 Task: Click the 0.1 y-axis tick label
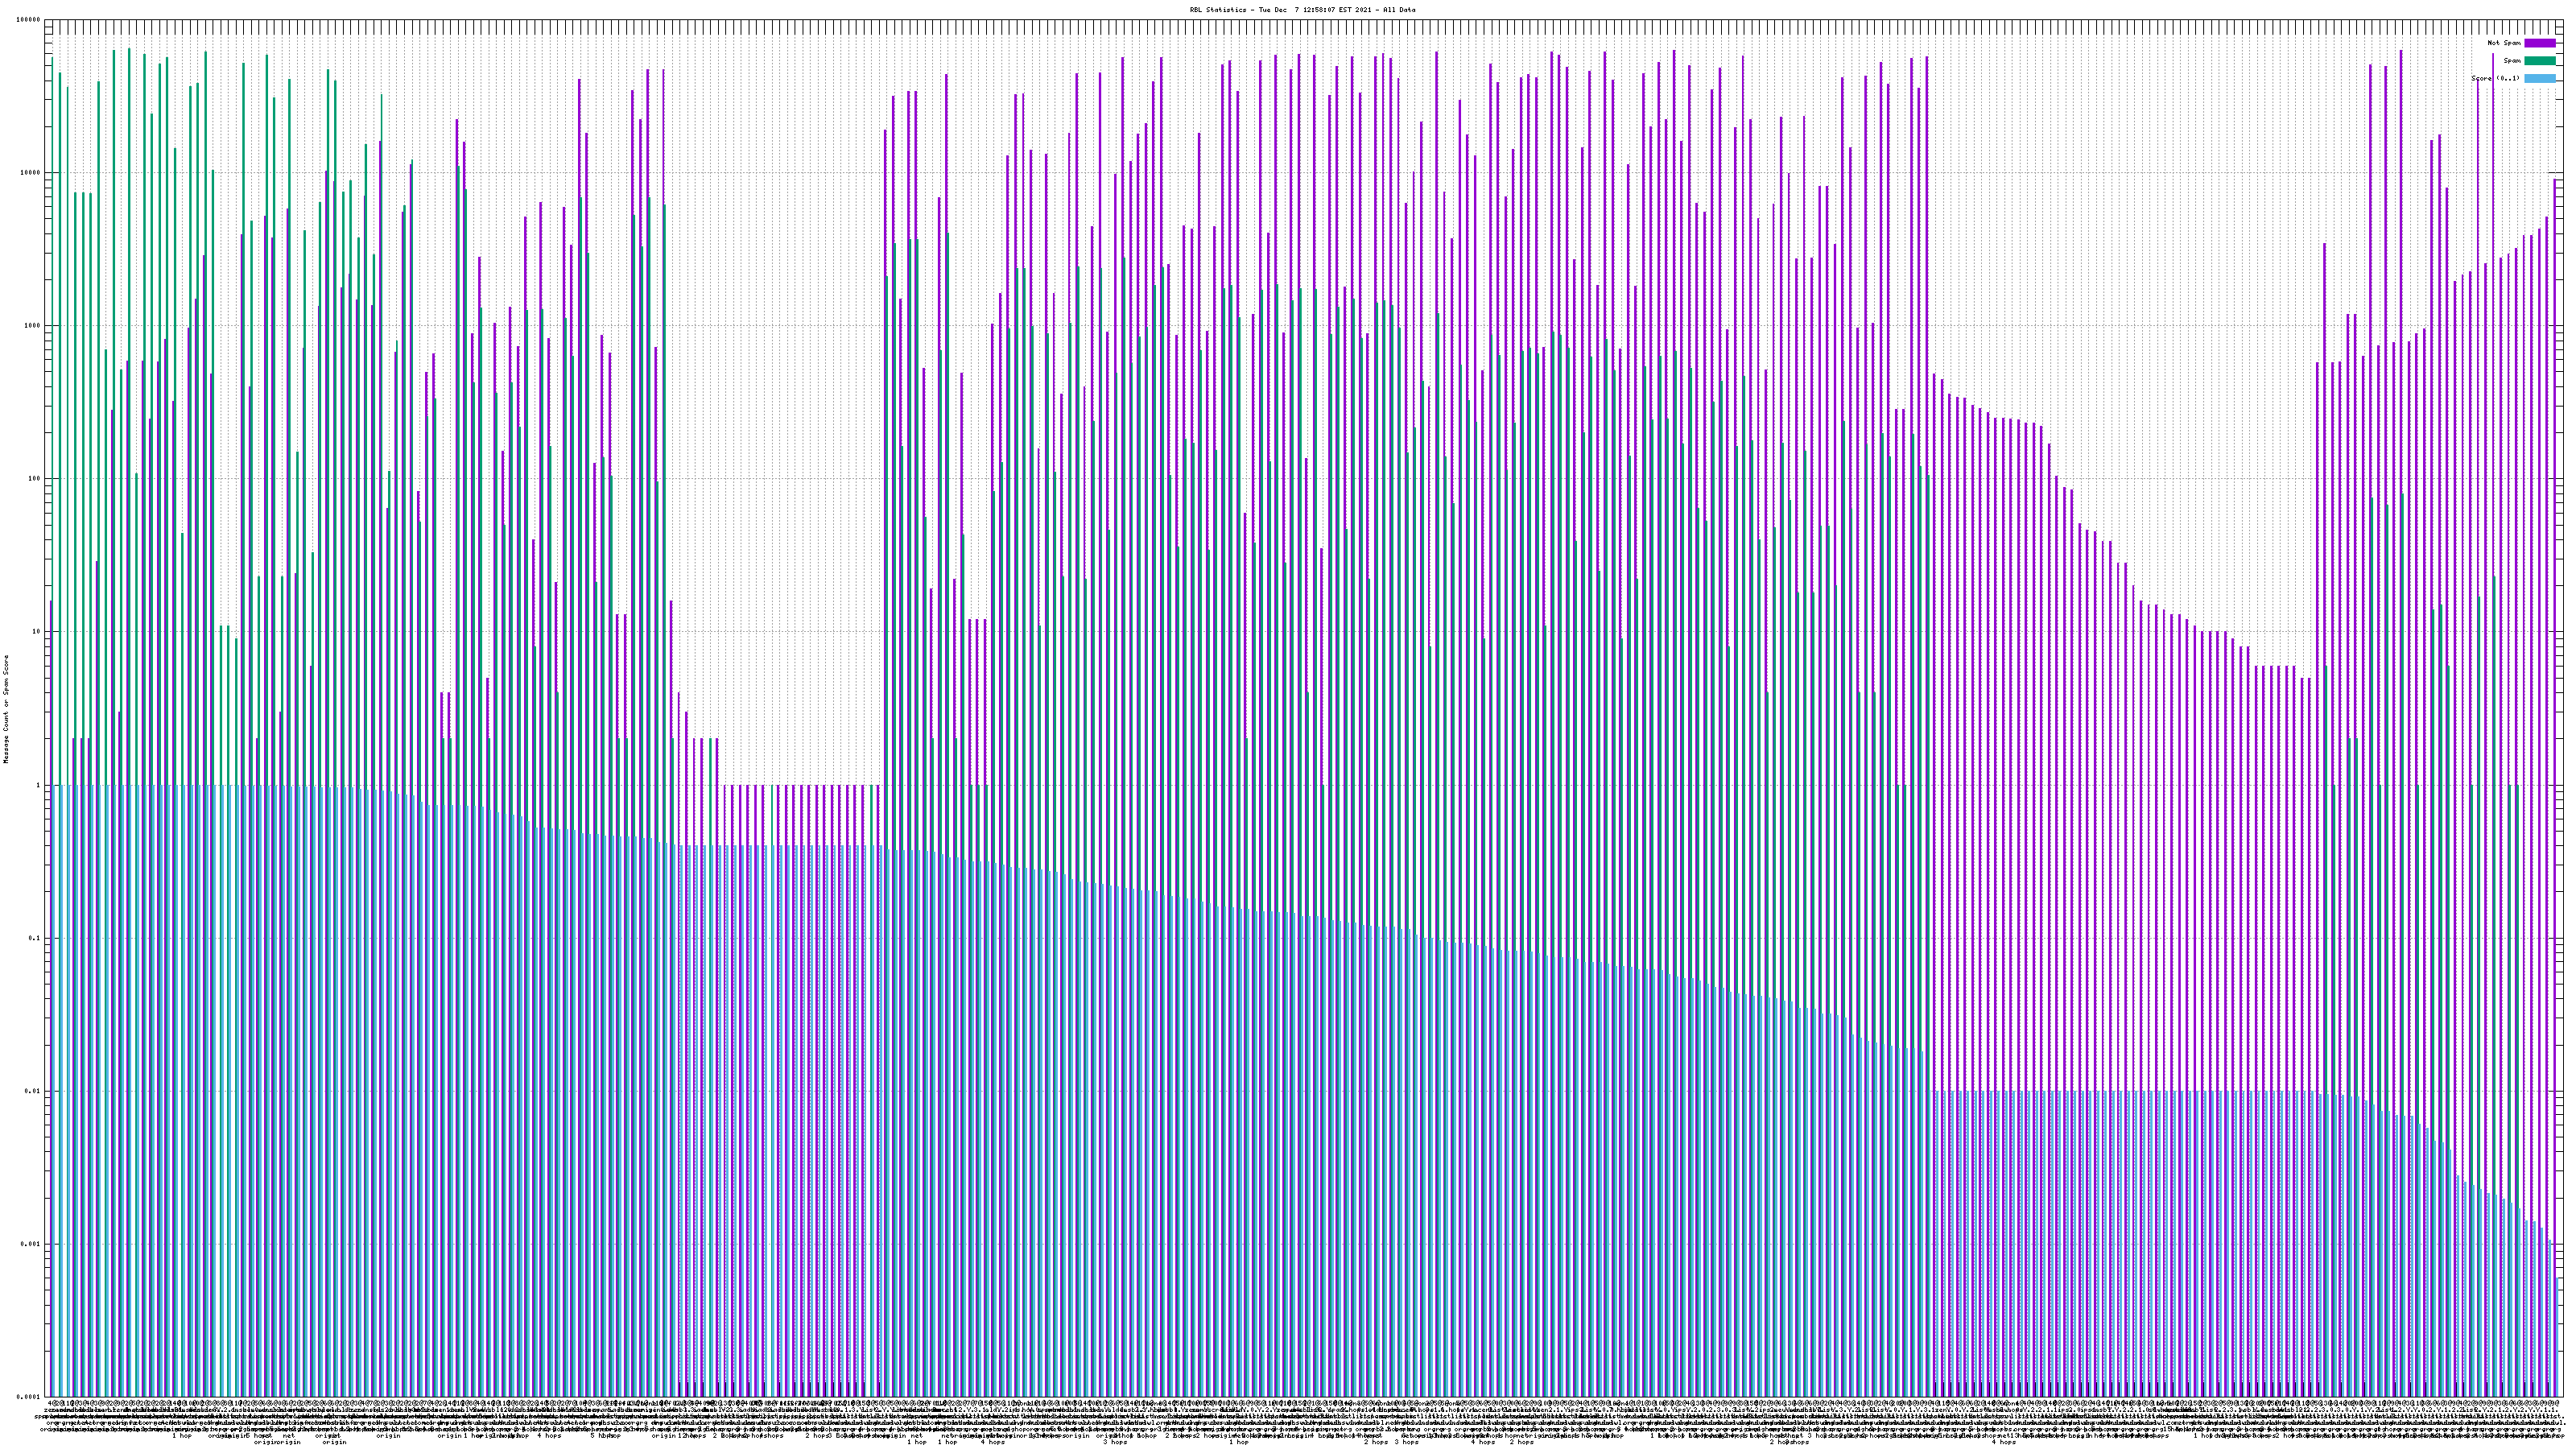[x=35, y=938]
